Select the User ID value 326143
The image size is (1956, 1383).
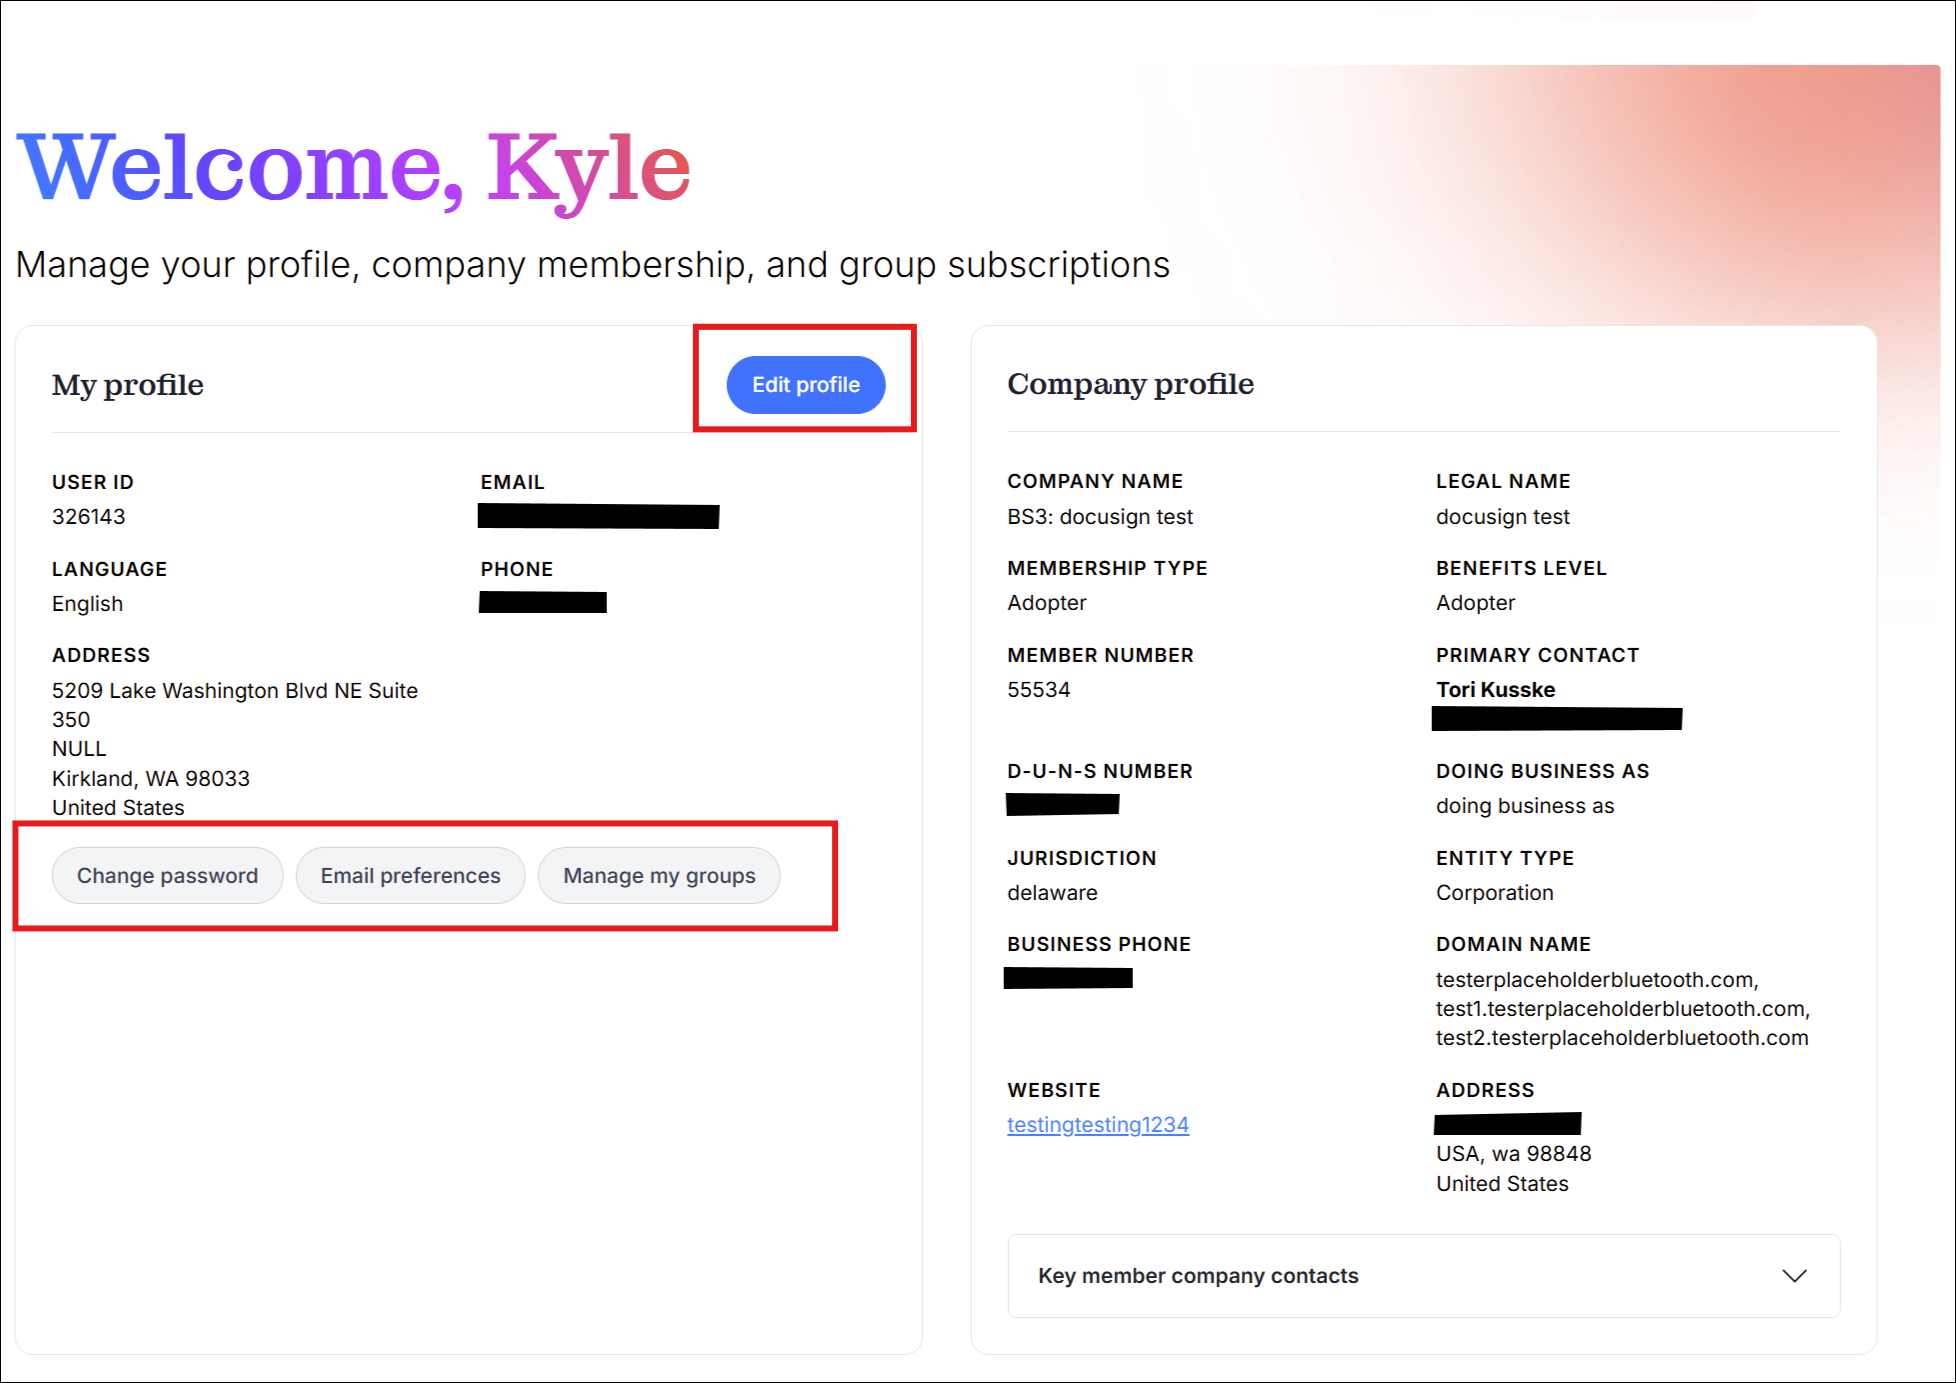coord(89,517)
